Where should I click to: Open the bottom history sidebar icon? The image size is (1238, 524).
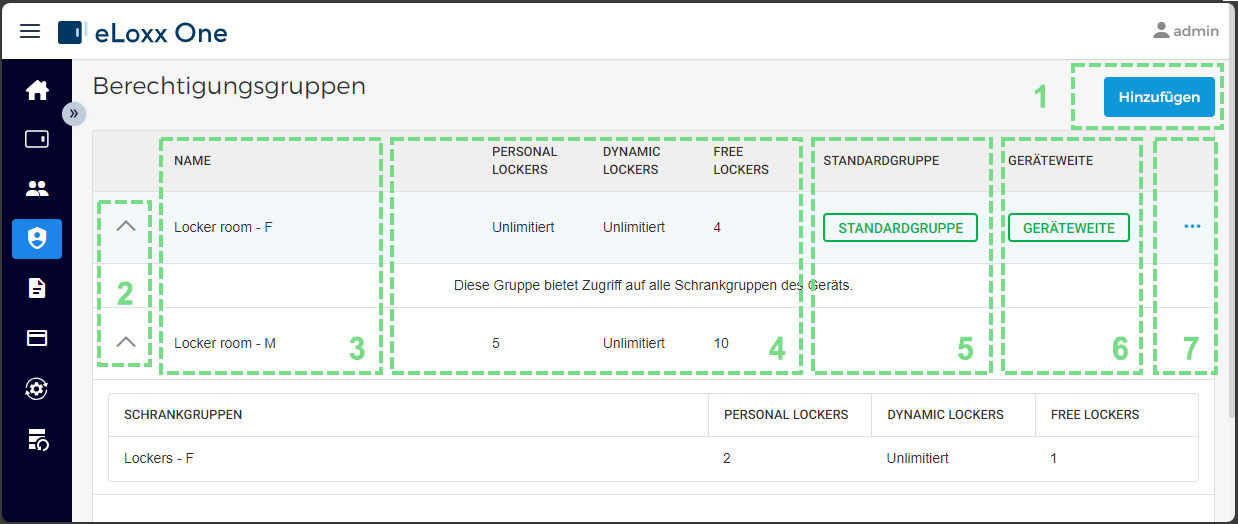pyautogui.click(x=37, y=438)
